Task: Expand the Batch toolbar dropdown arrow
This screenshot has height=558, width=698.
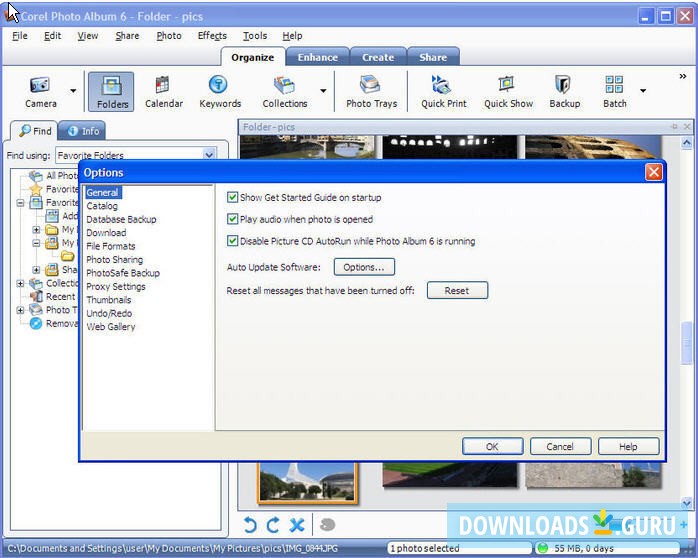Action: coord(643,91)
